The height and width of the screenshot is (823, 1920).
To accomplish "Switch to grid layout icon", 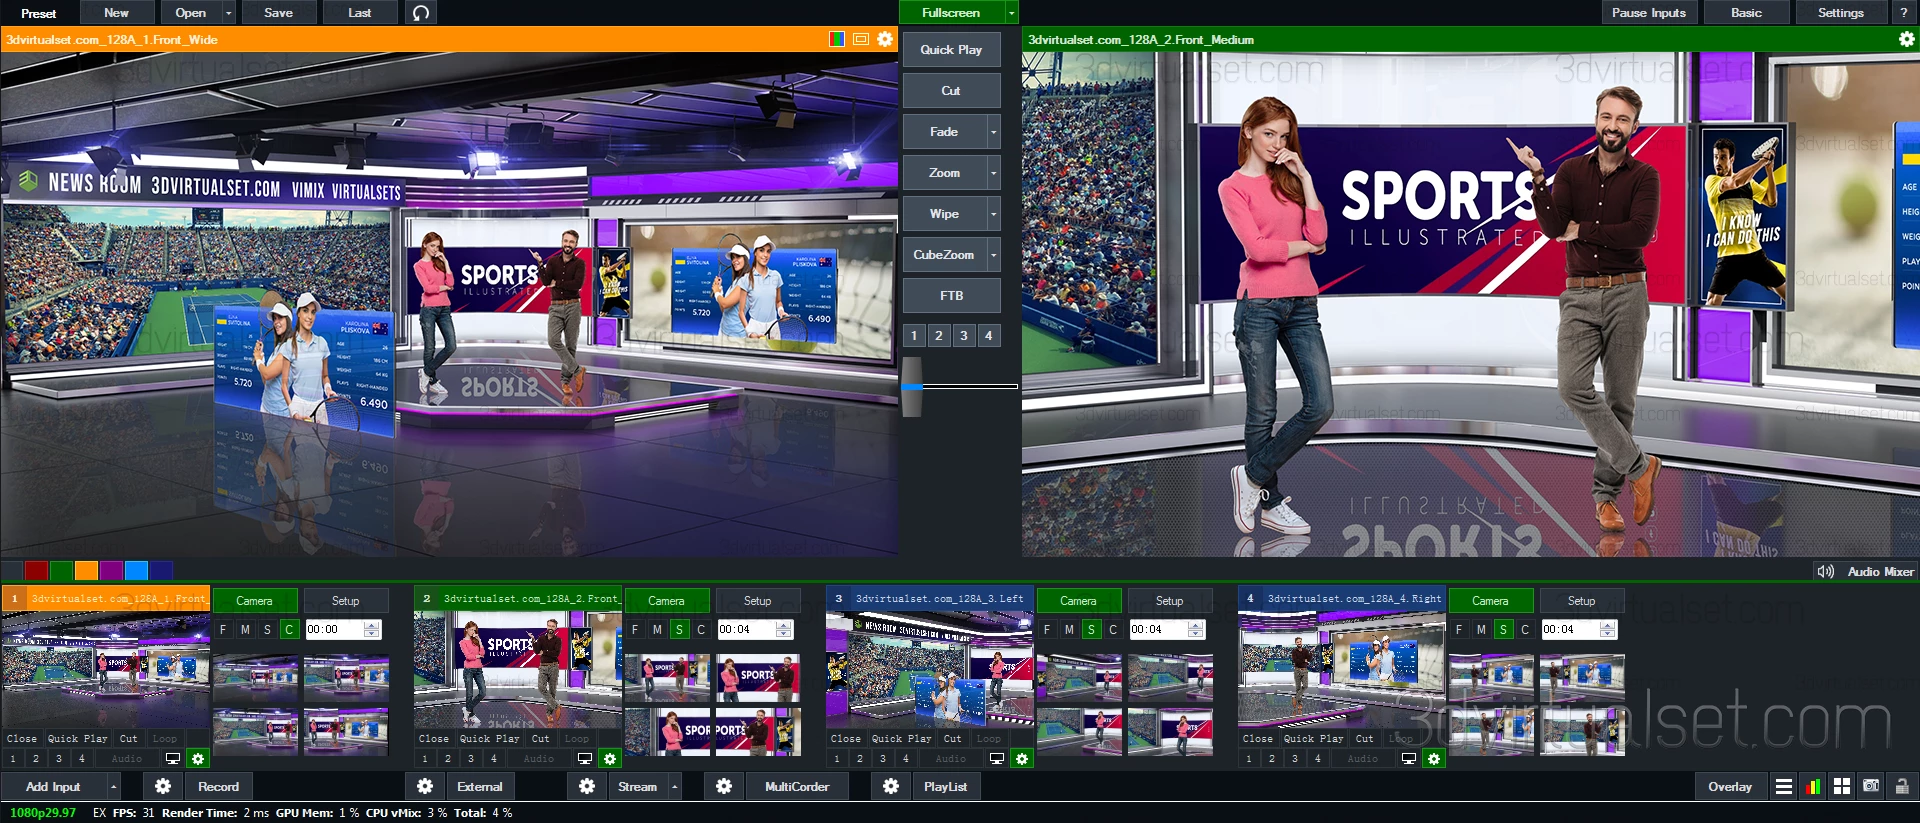I will pos(1842,787).
